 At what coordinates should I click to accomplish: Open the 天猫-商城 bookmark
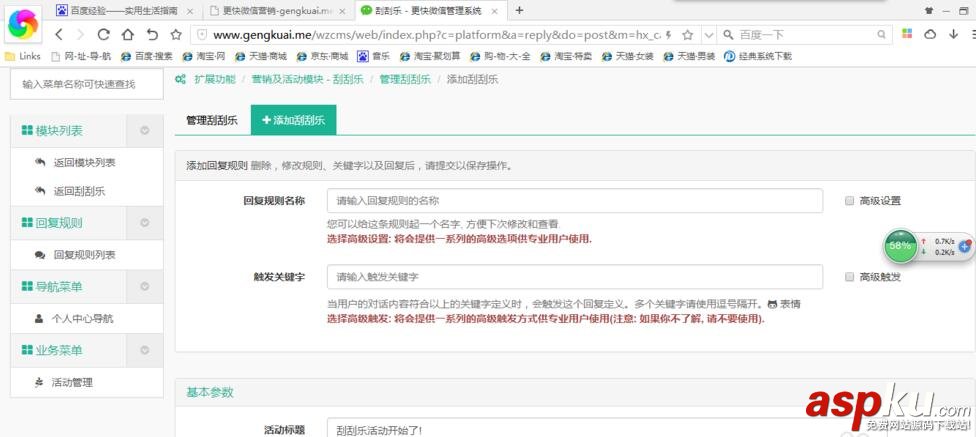[261, 56]
